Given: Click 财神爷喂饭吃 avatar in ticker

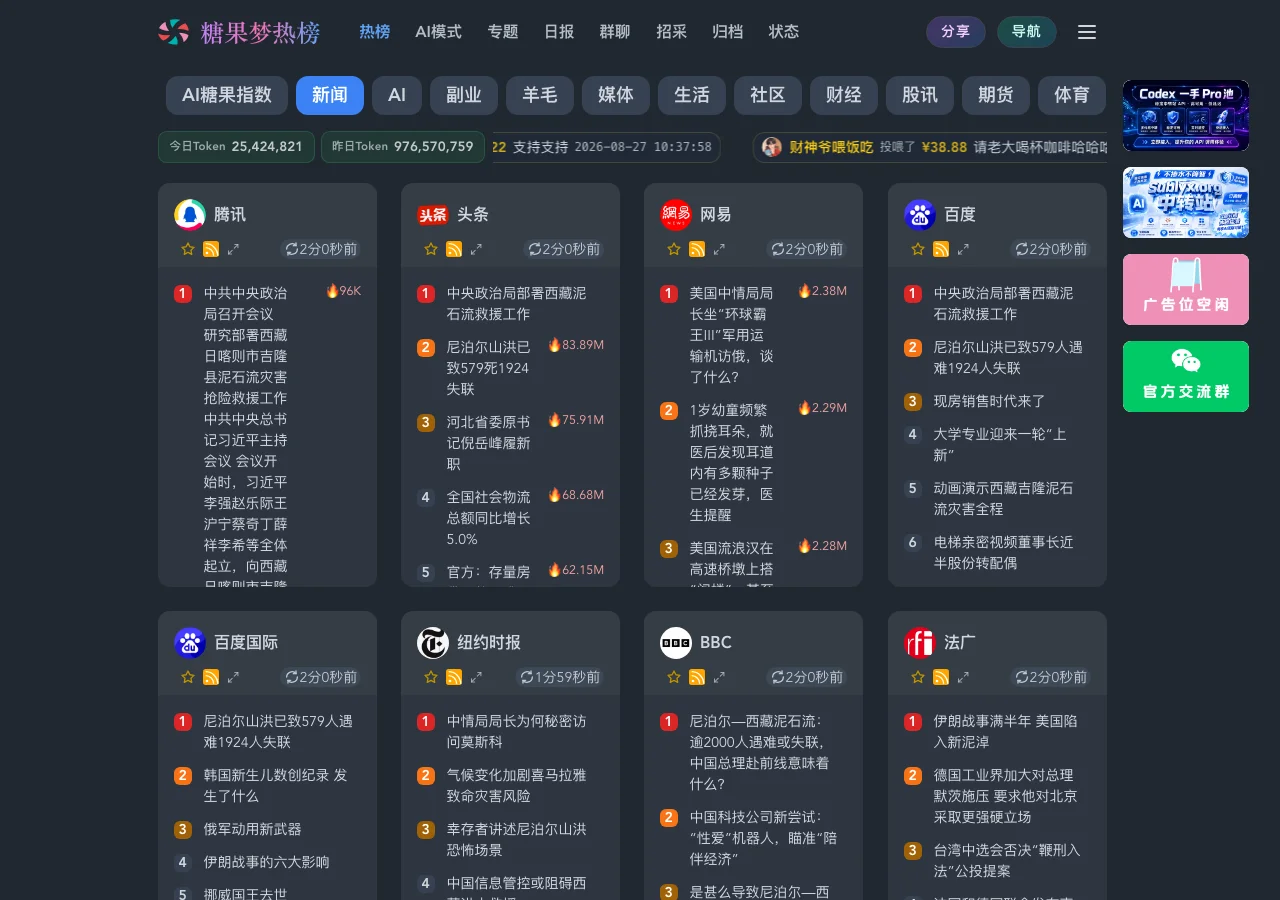Looking at the screenshot, I should [x=772, y=147].
